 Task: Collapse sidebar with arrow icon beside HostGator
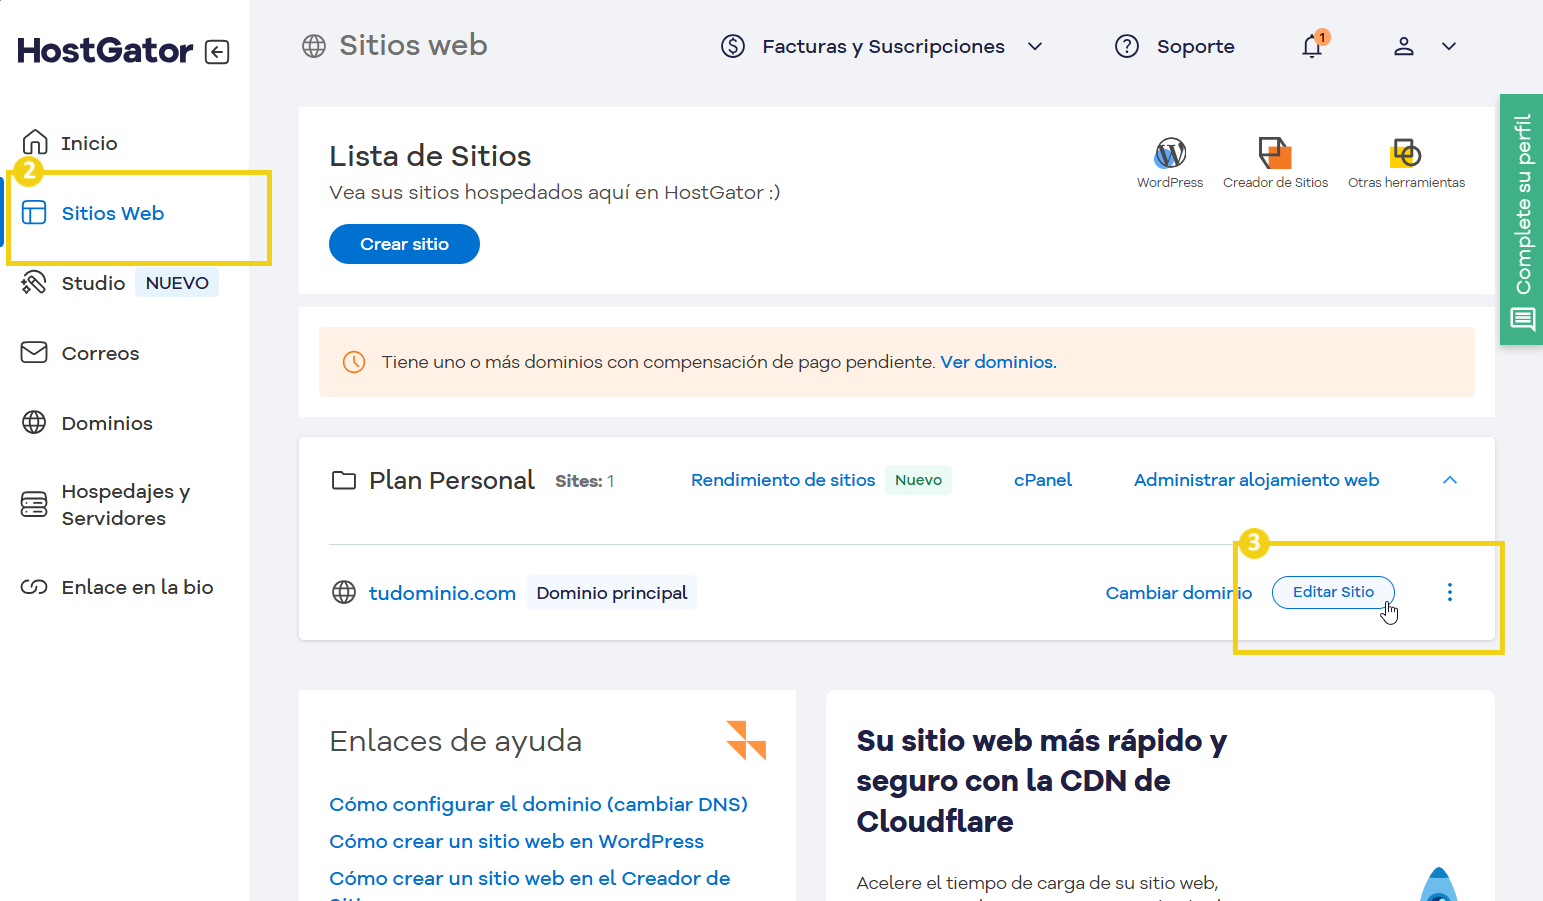217,52
